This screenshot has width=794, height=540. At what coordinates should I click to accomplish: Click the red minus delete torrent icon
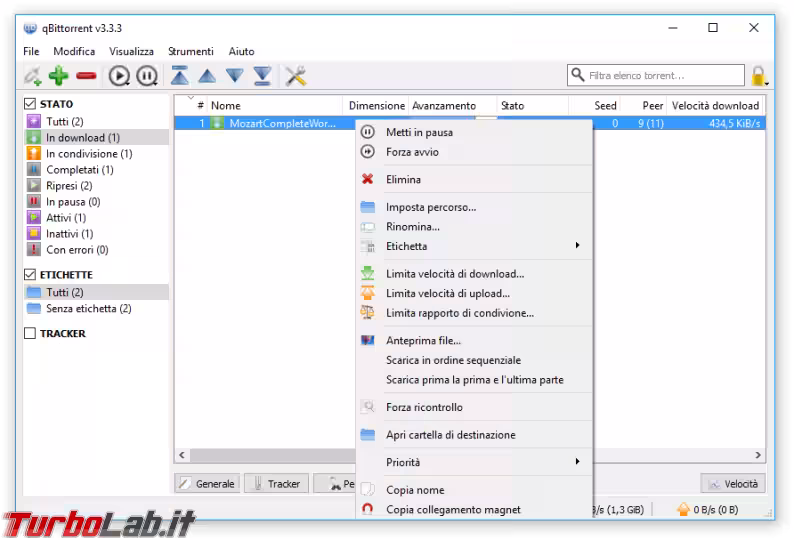click(x=86, y=76)
